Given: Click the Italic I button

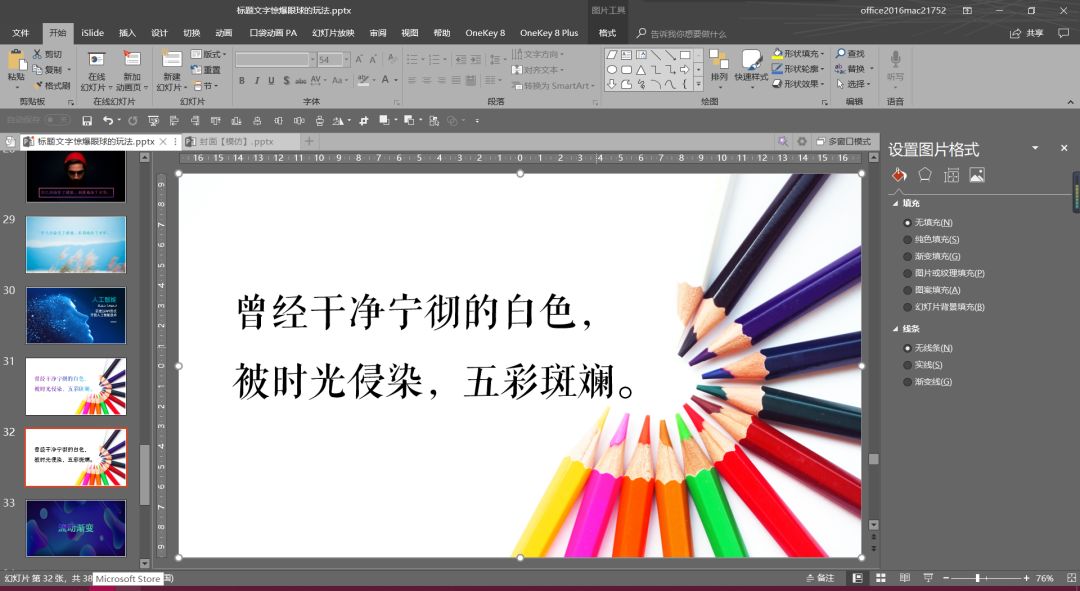Looking at the screenshot, I should (257, 81).
